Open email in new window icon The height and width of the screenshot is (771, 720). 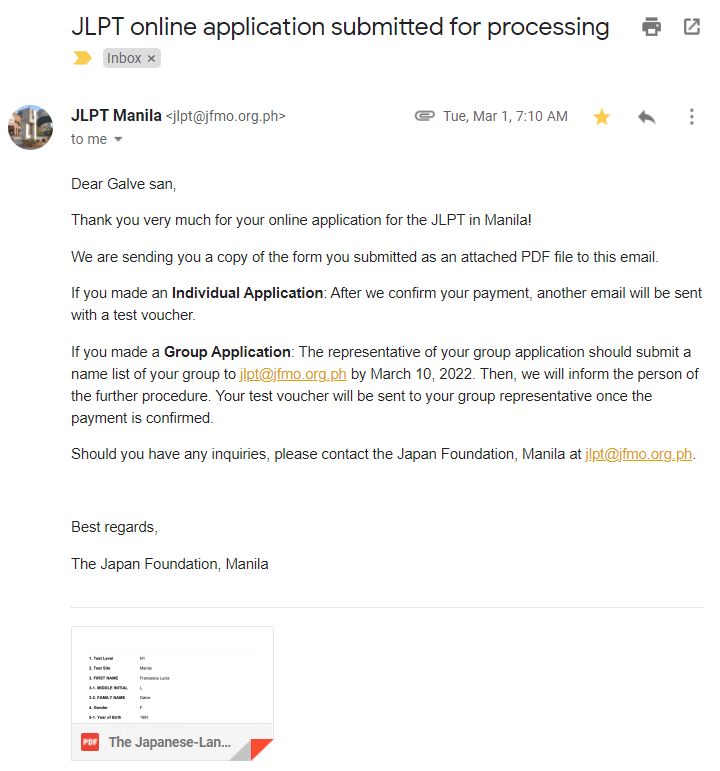pyautogui.click(x=692, y=27)
